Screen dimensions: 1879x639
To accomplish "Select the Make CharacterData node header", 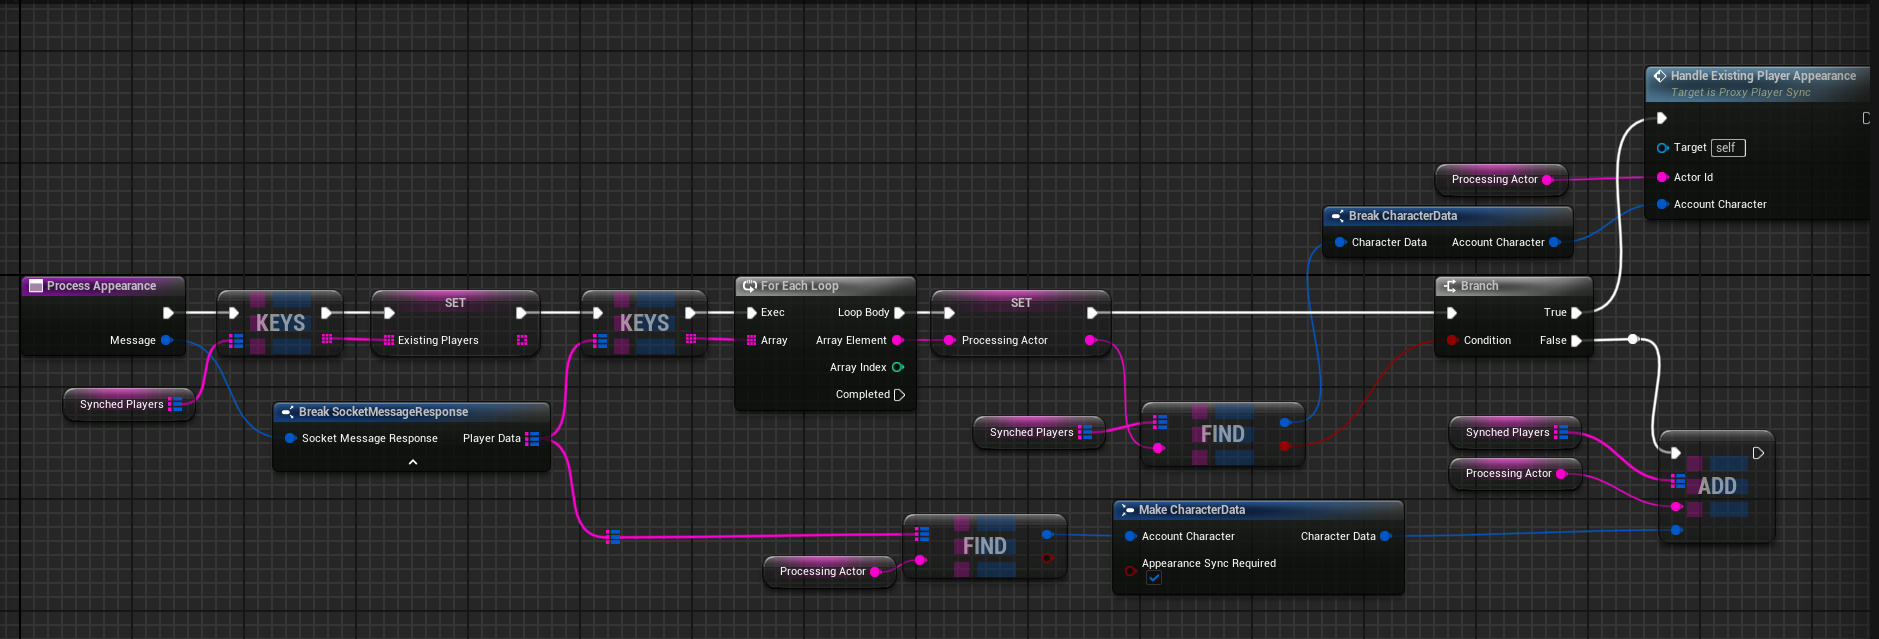I will (x=1258, y=510).
